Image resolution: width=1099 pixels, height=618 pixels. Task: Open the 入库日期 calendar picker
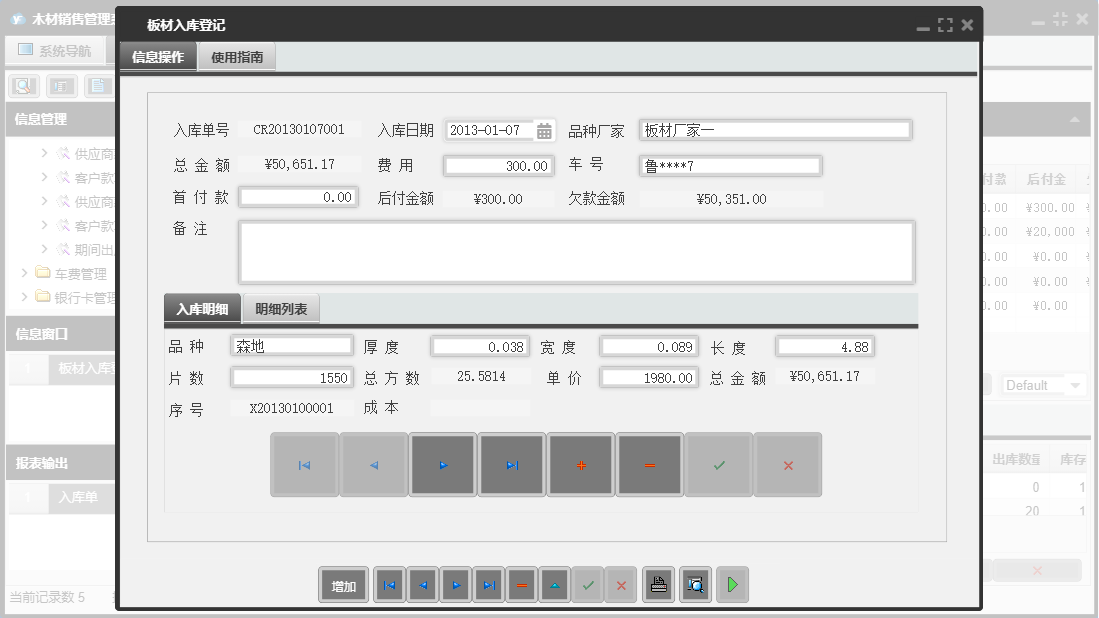click(x=544, y=129)
